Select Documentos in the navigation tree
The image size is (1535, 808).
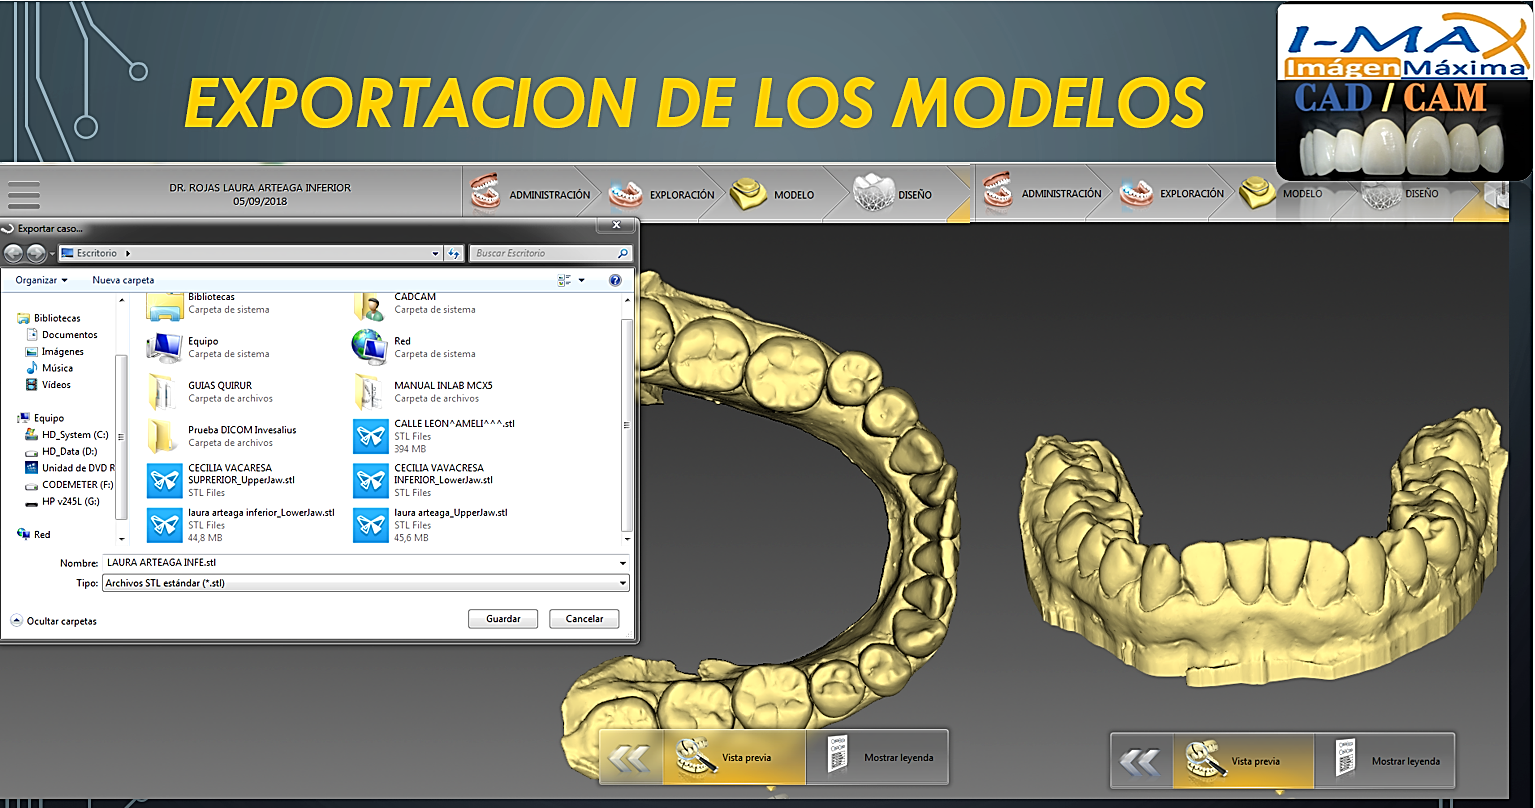pos(62,335)
